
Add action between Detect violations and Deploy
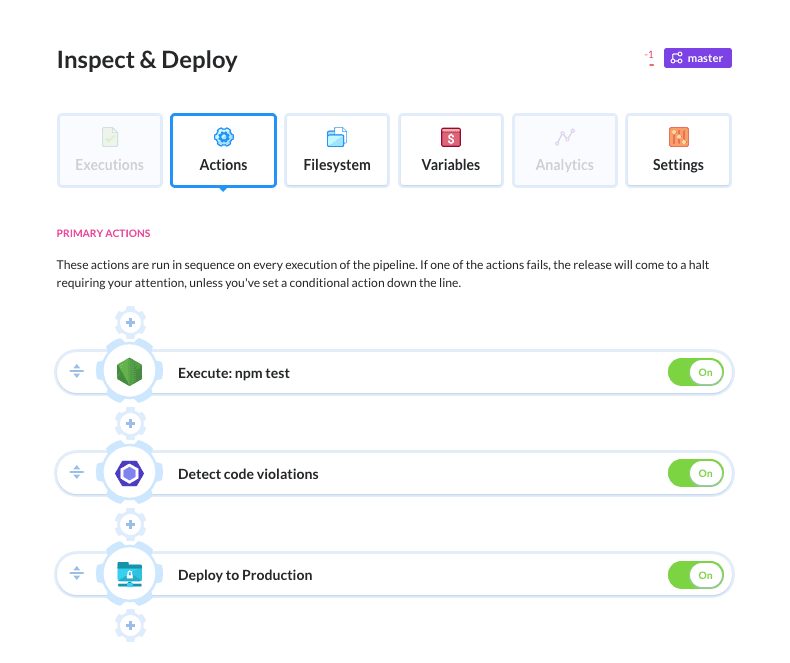point(131,524)
